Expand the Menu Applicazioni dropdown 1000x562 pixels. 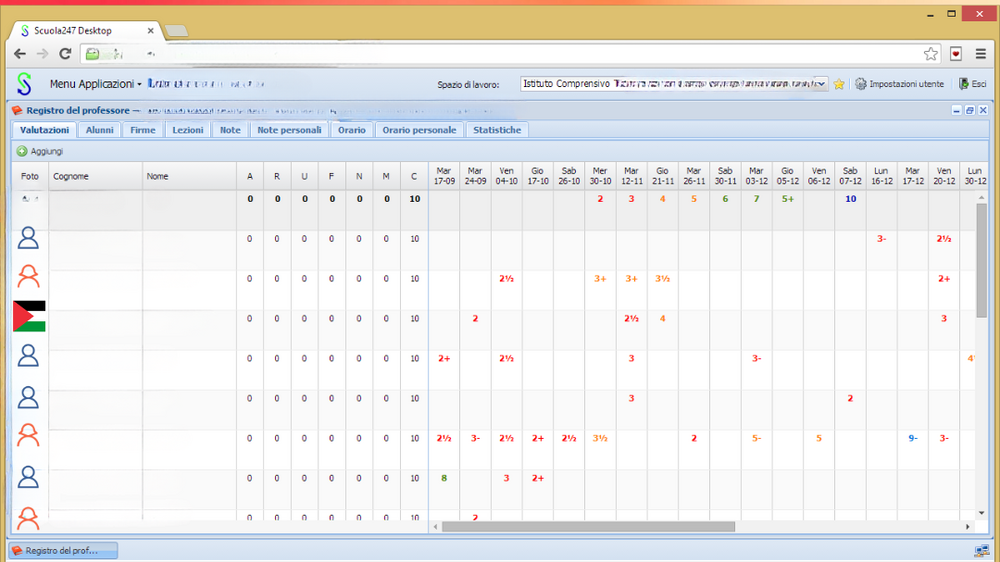coord(95,85)
